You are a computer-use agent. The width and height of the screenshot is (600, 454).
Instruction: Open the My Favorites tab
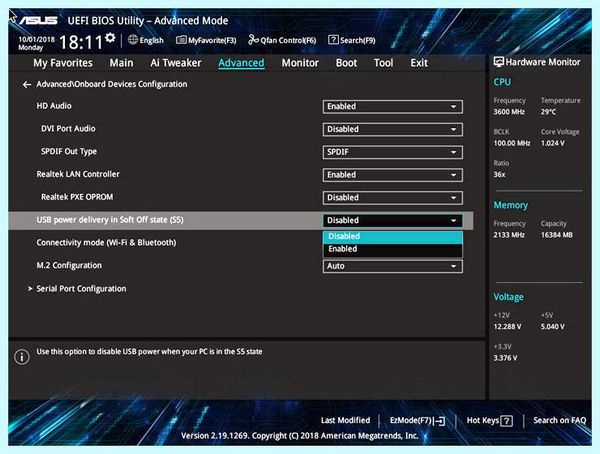point(63,63)
